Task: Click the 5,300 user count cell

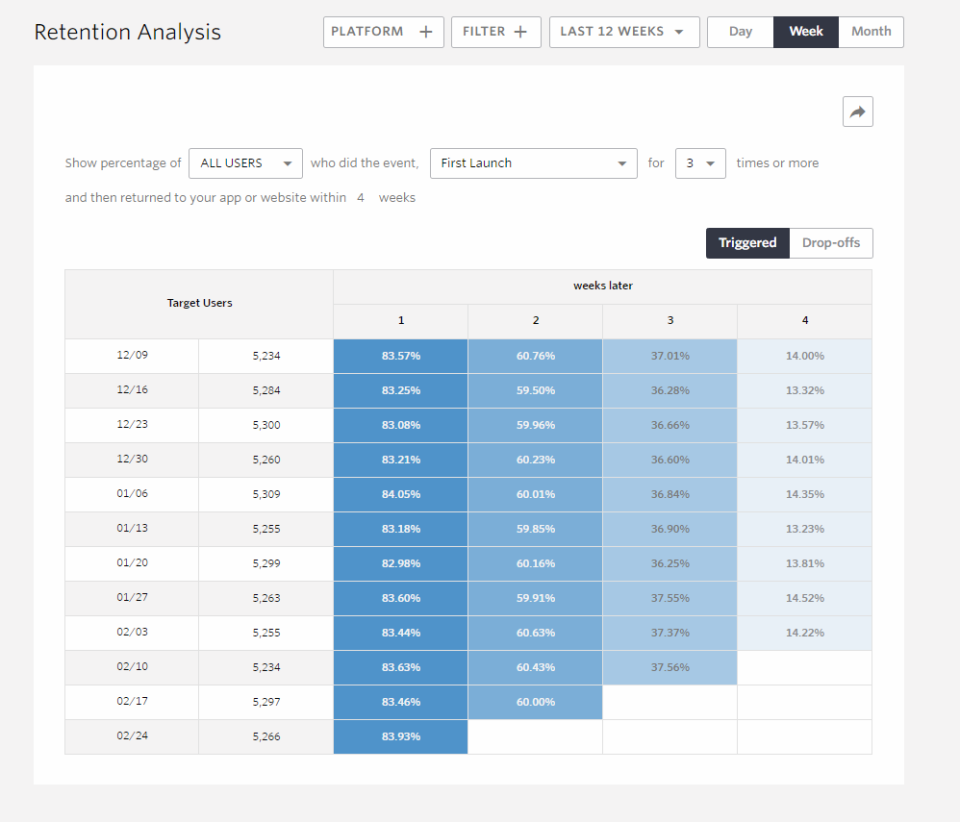Action: [x=266, y=425]
